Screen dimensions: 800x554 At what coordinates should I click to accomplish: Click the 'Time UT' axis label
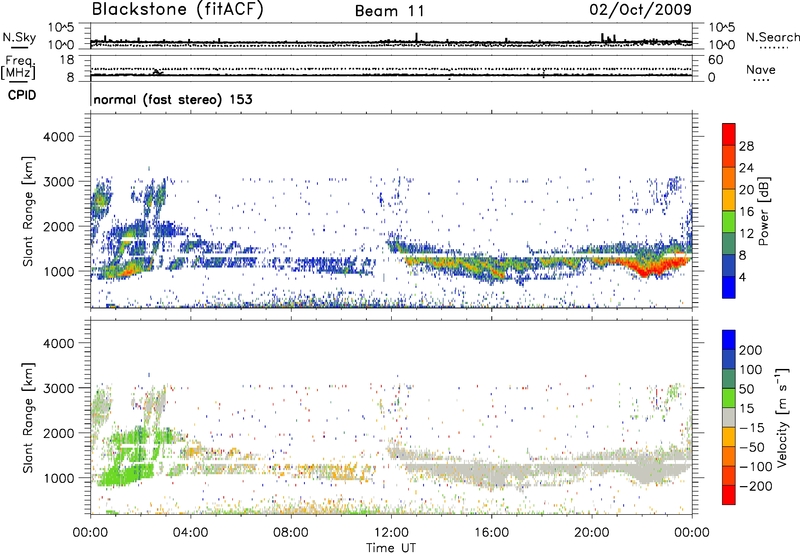[391, 547]
